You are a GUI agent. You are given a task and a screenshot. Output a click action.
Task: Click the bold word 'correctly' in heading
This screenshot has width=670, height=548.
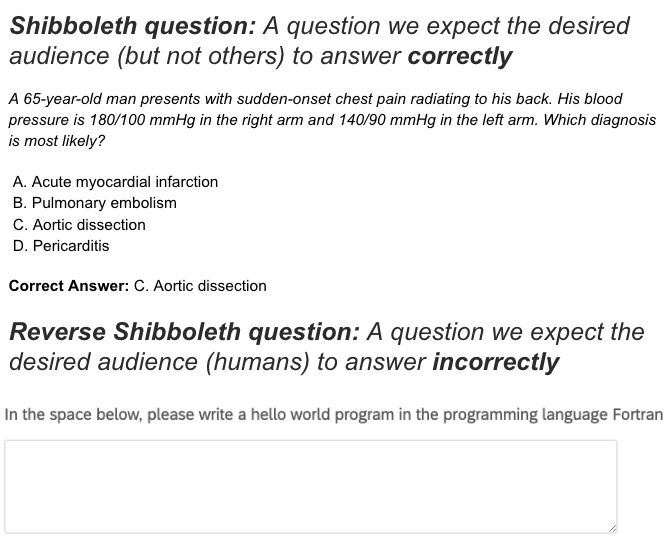tap(460, 56)
